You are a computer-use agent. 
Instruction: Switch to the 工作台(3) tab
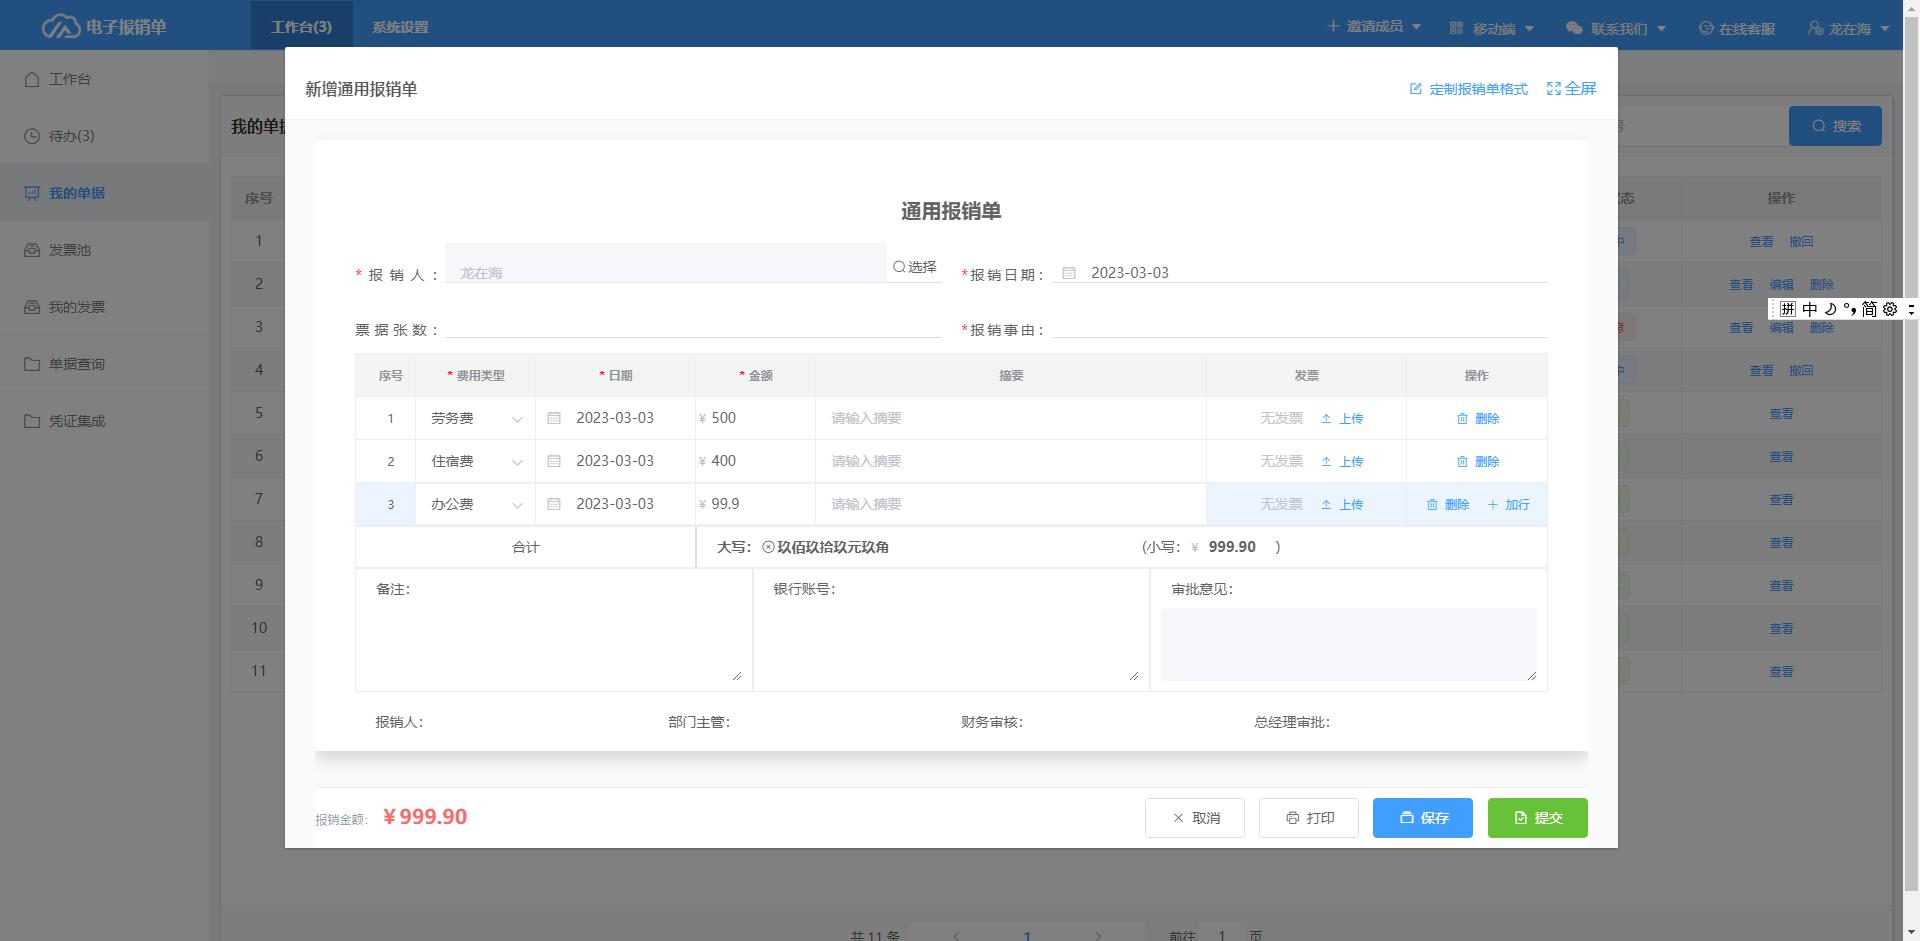pyautogui.click(x=300, y=26)
